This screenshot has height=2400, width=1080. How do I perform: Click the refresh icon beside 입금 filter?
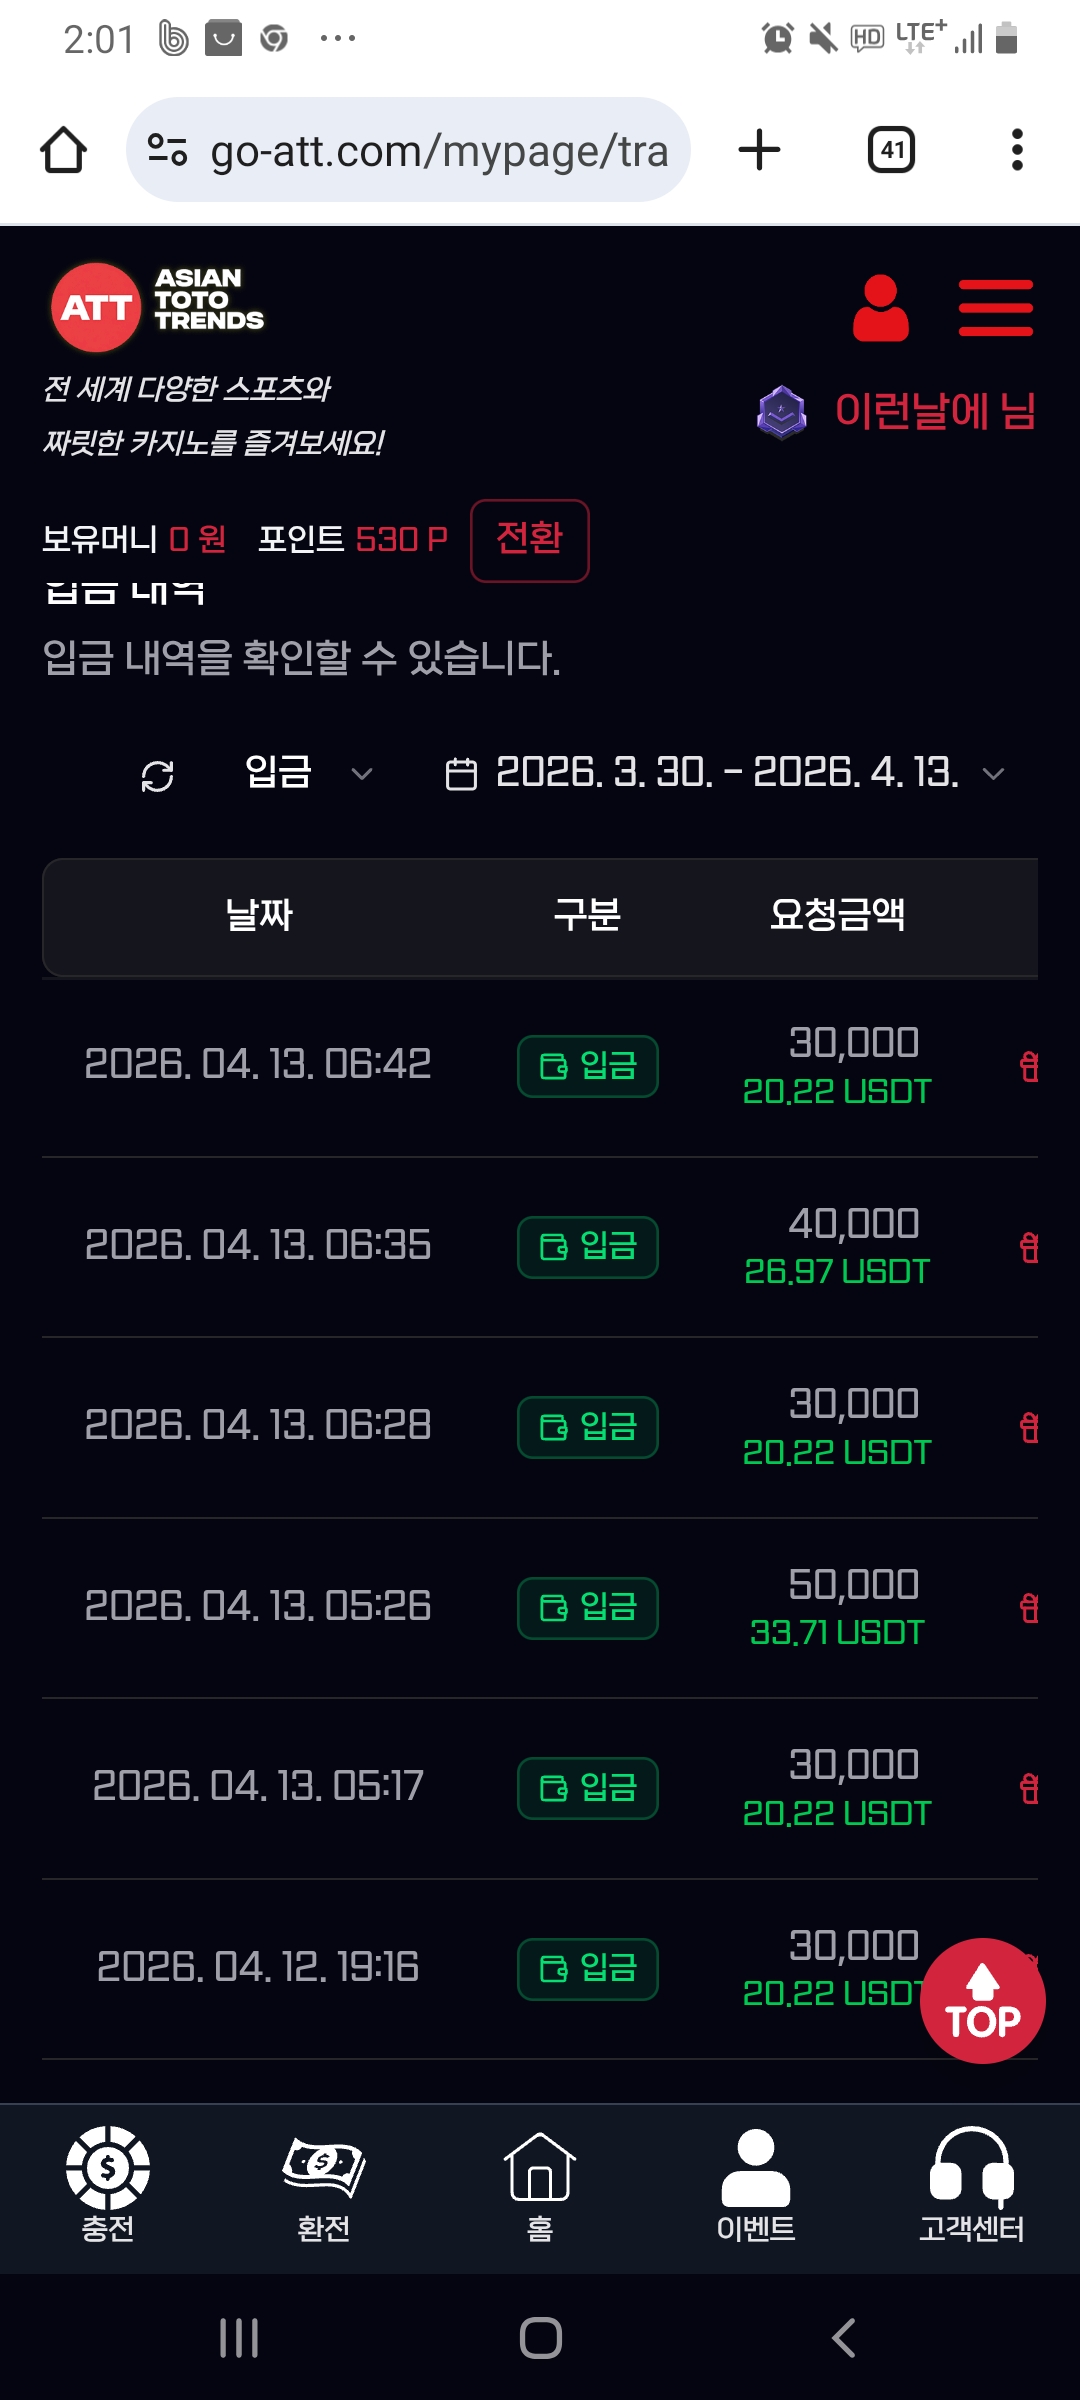pos(158,775)
